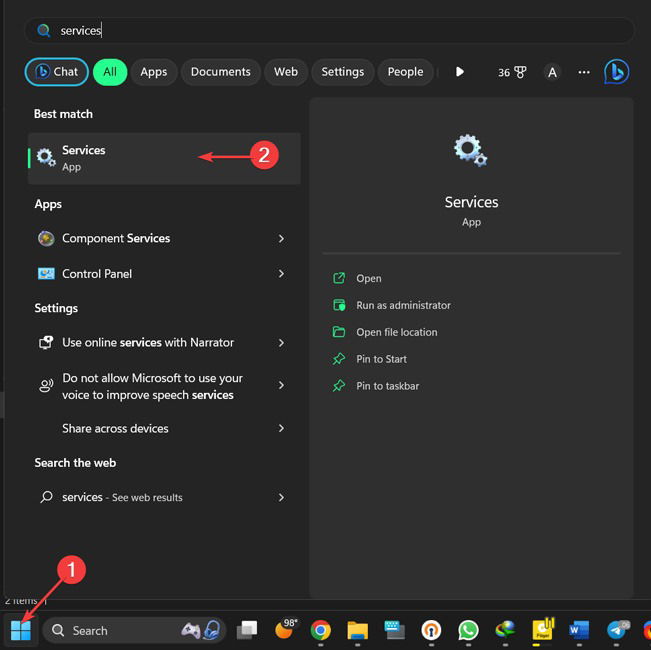
Task: Expand the Component Services result chevron
Action: [281, 239]
